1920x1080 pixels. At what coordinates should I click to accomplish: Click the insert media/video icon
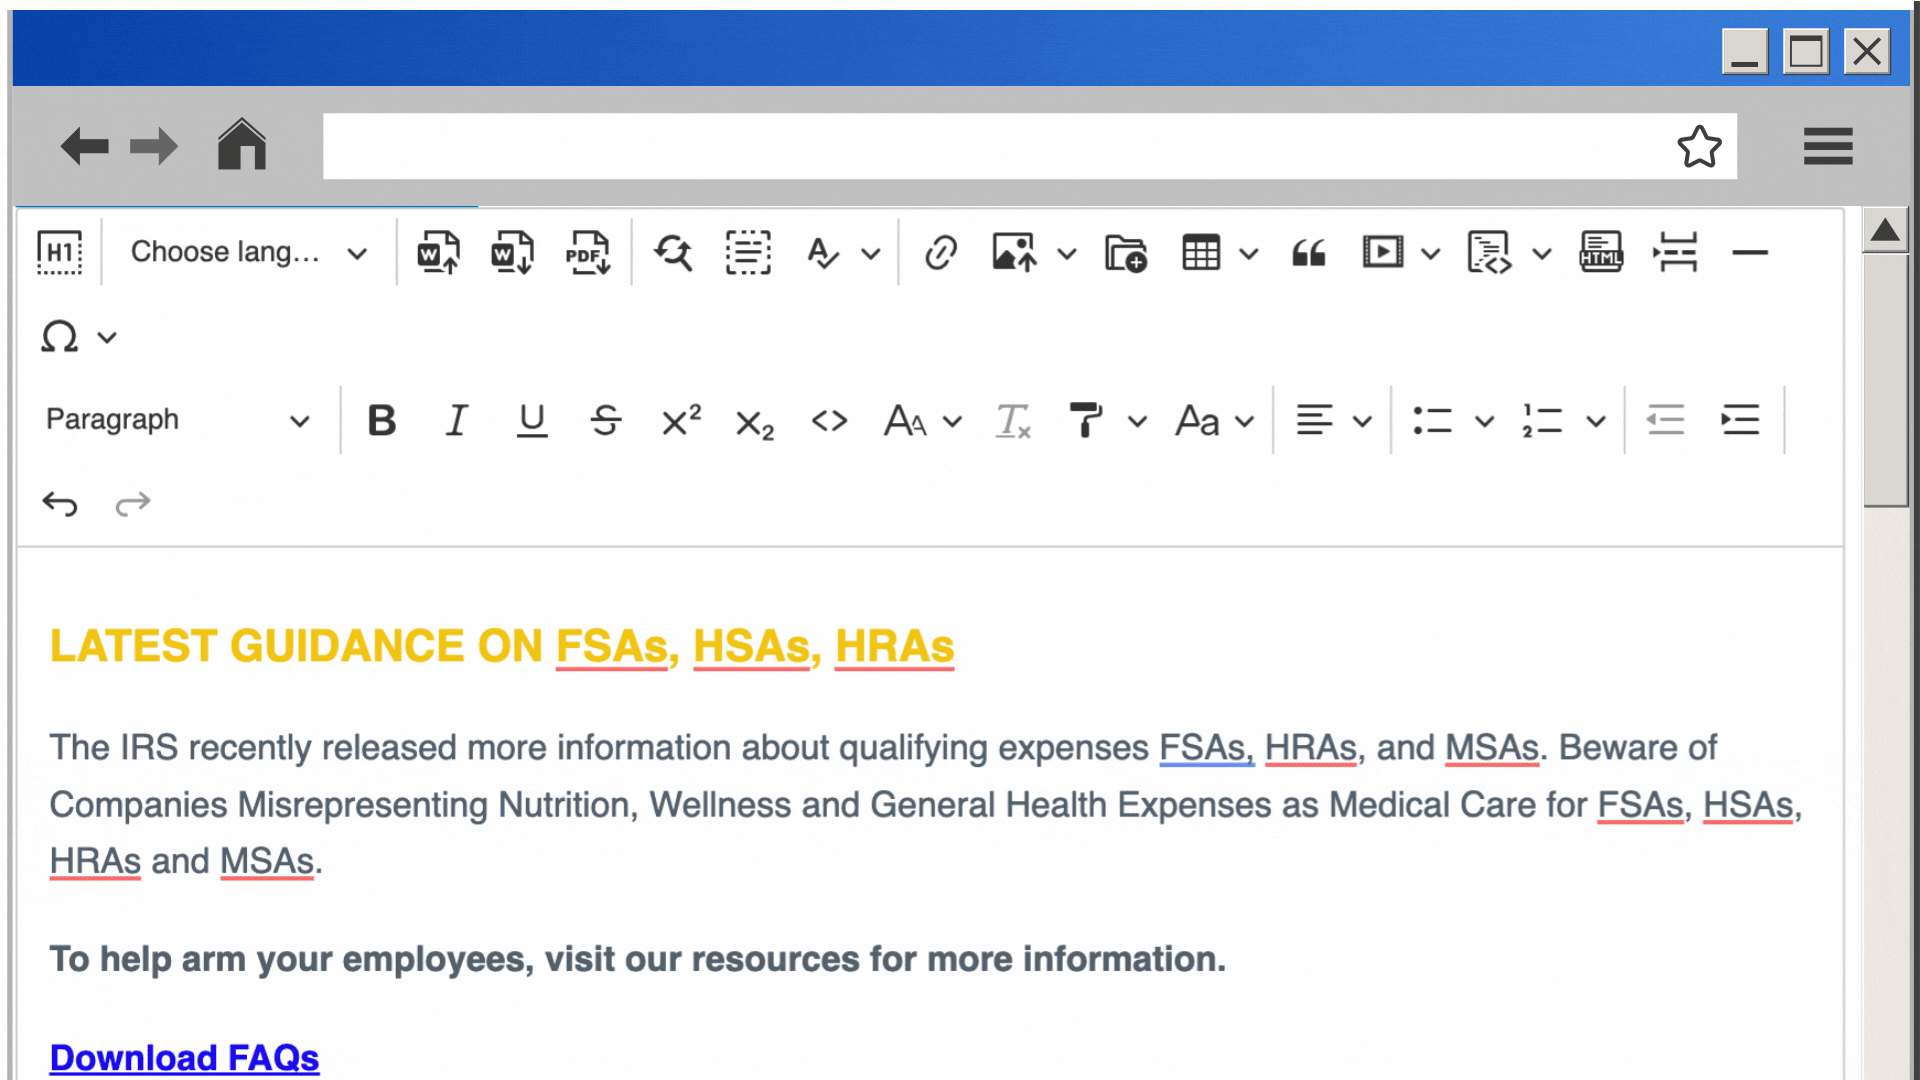pyautogui.click(x=1381, y=251)
